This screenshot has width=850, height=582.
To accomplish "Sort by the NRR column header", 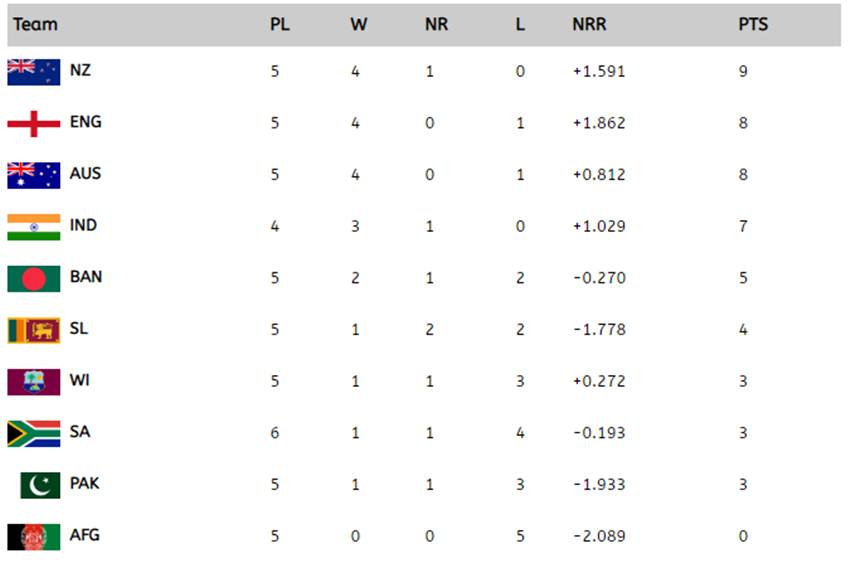I will coord(589,24).
